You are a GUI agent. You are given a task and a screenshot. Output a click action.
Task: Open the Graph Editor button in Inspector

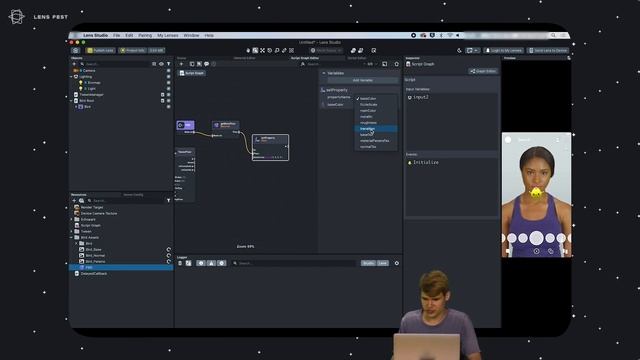pos(483,71)
